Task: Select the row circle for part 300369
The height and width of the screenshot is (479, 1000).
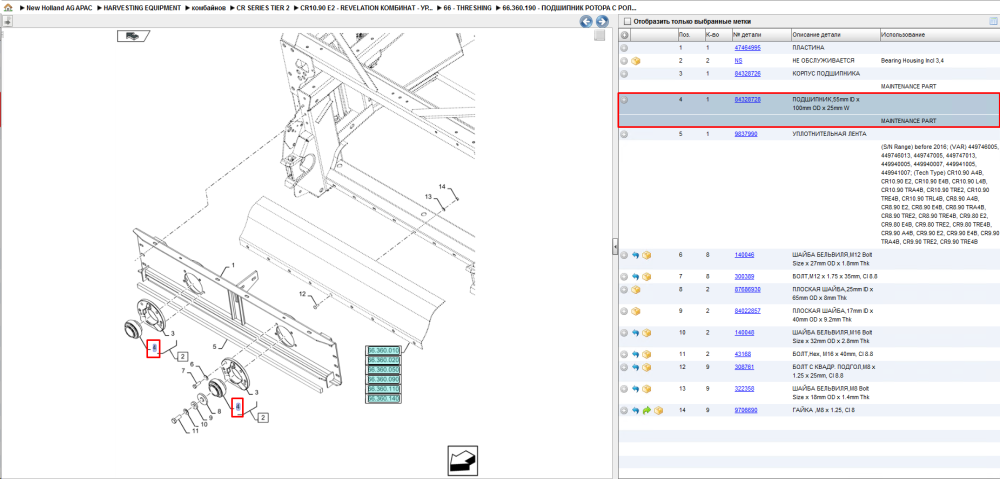Action: point(624,277)
